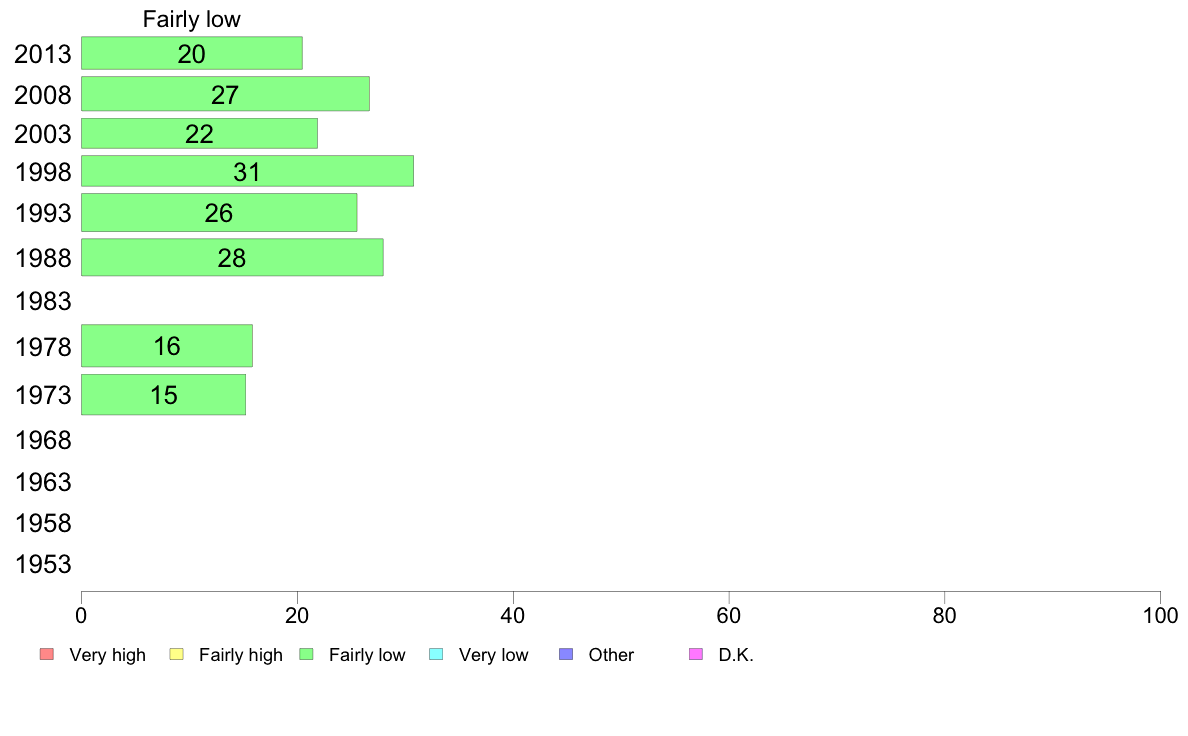Select the 1993 bar showing 26
The width and height of the screenshot is (1188, 736).
219,213
